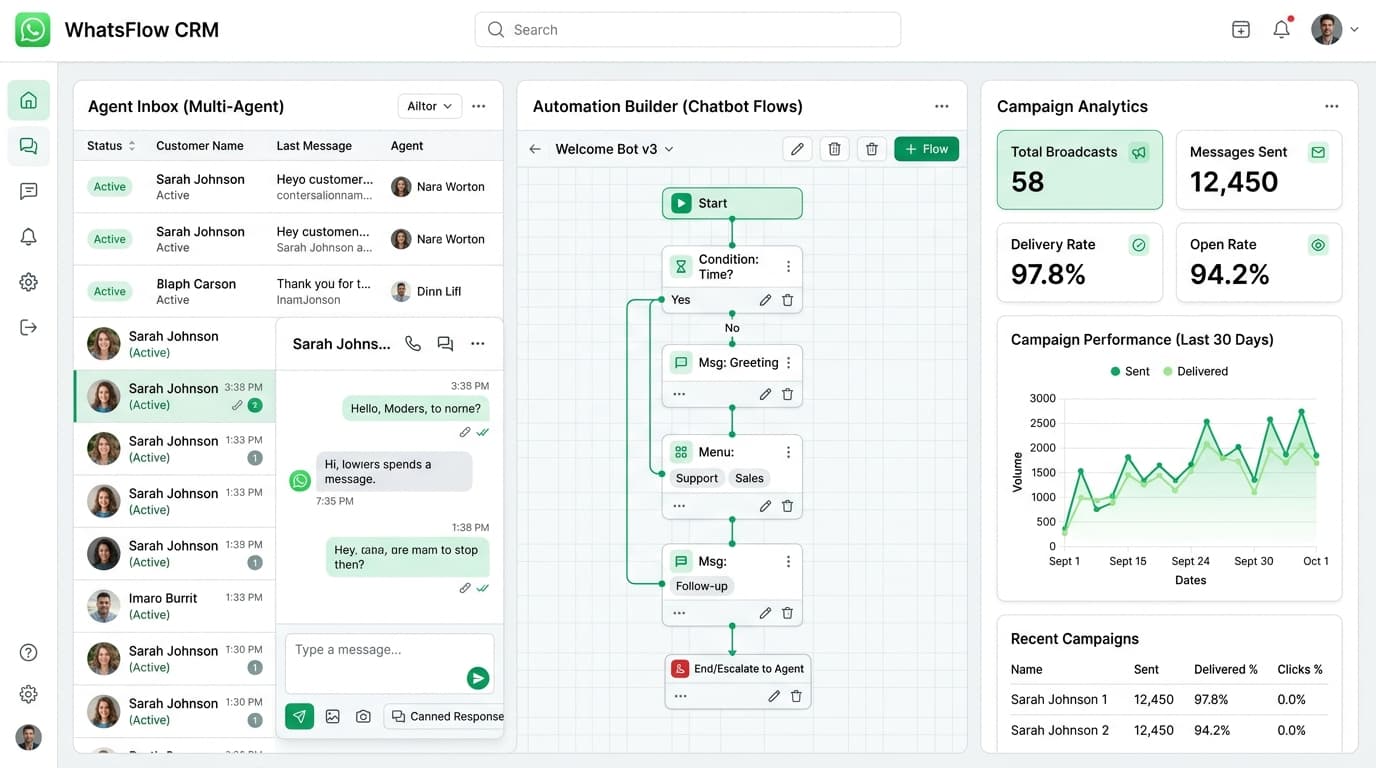Click the Last Message column header

[314, 146]
